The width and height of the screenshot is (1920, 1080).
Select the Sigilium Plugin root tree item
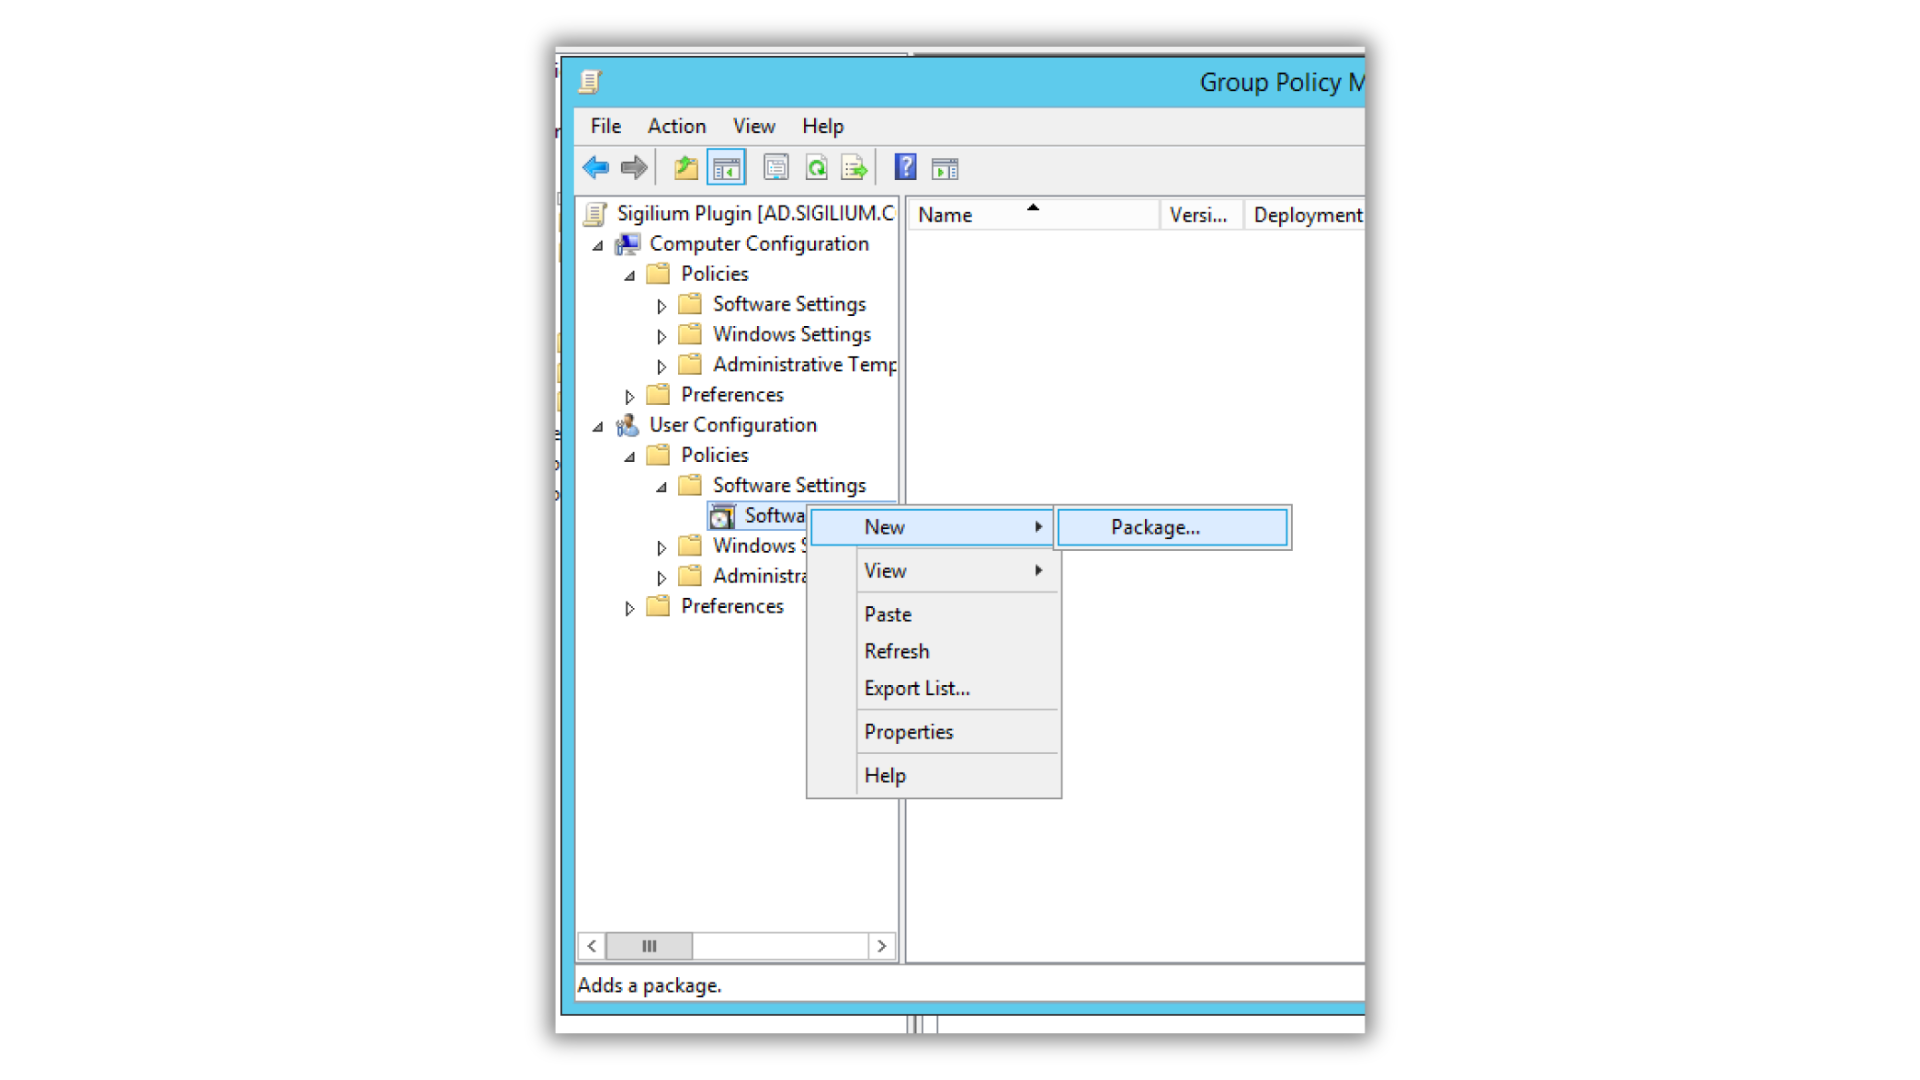(x=754, y=213)
